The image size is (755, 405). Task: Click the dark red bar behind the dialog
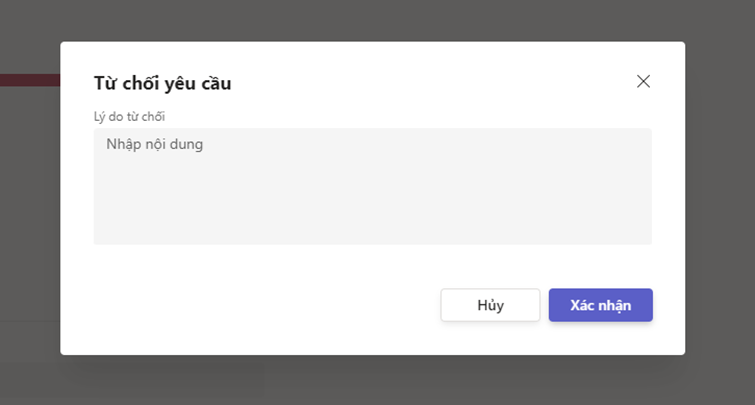(x=29, y=80)
